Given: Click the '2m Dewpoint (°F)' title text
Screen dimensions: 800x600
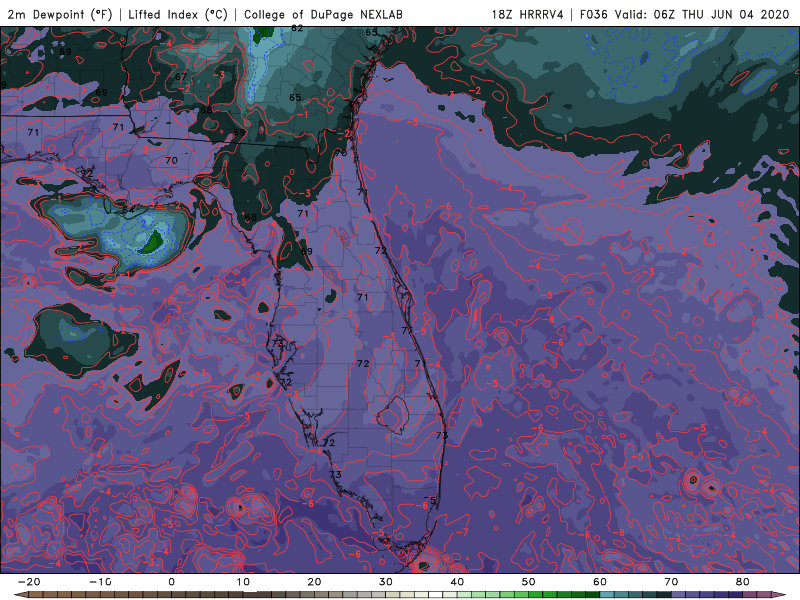Looking at the screenshot, I should click(x=59, y=14).
